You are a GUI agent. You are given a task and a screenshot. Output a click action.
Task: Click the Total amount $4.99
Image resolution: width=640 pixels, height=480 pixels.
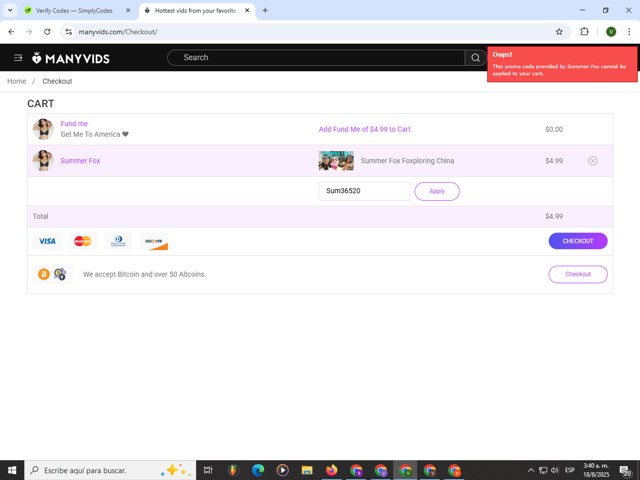pyautogui.click(x=554, y=216)
